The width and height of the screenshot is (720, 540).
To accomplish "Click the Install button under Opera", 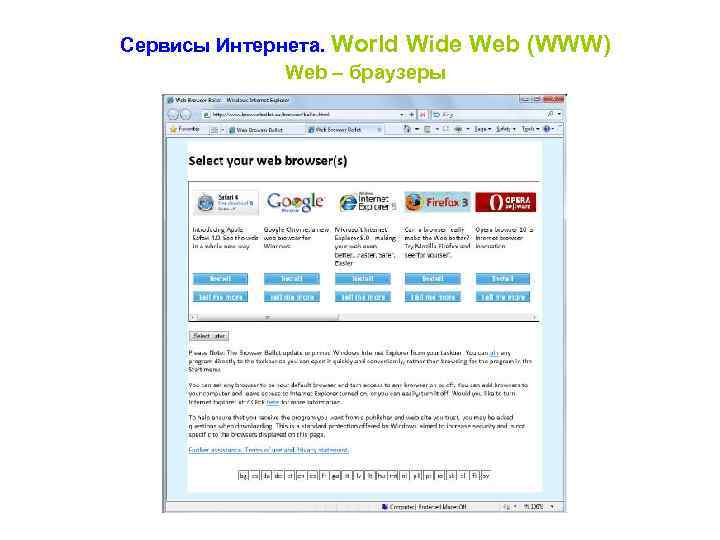I will (503, 279).
